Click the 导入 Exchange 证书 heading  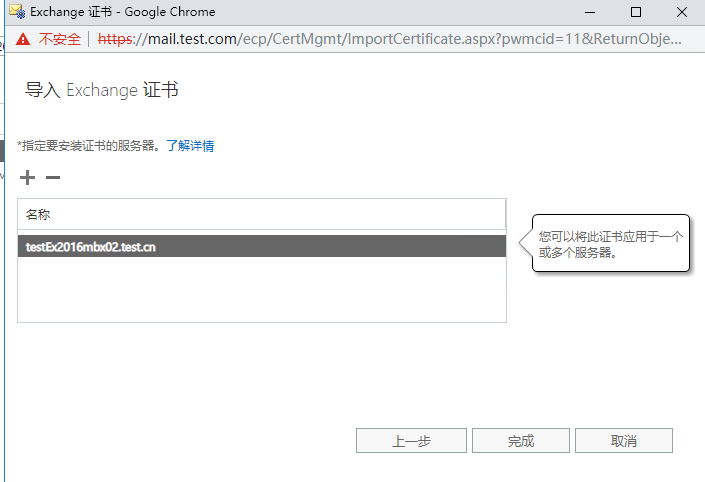(102, 90)
